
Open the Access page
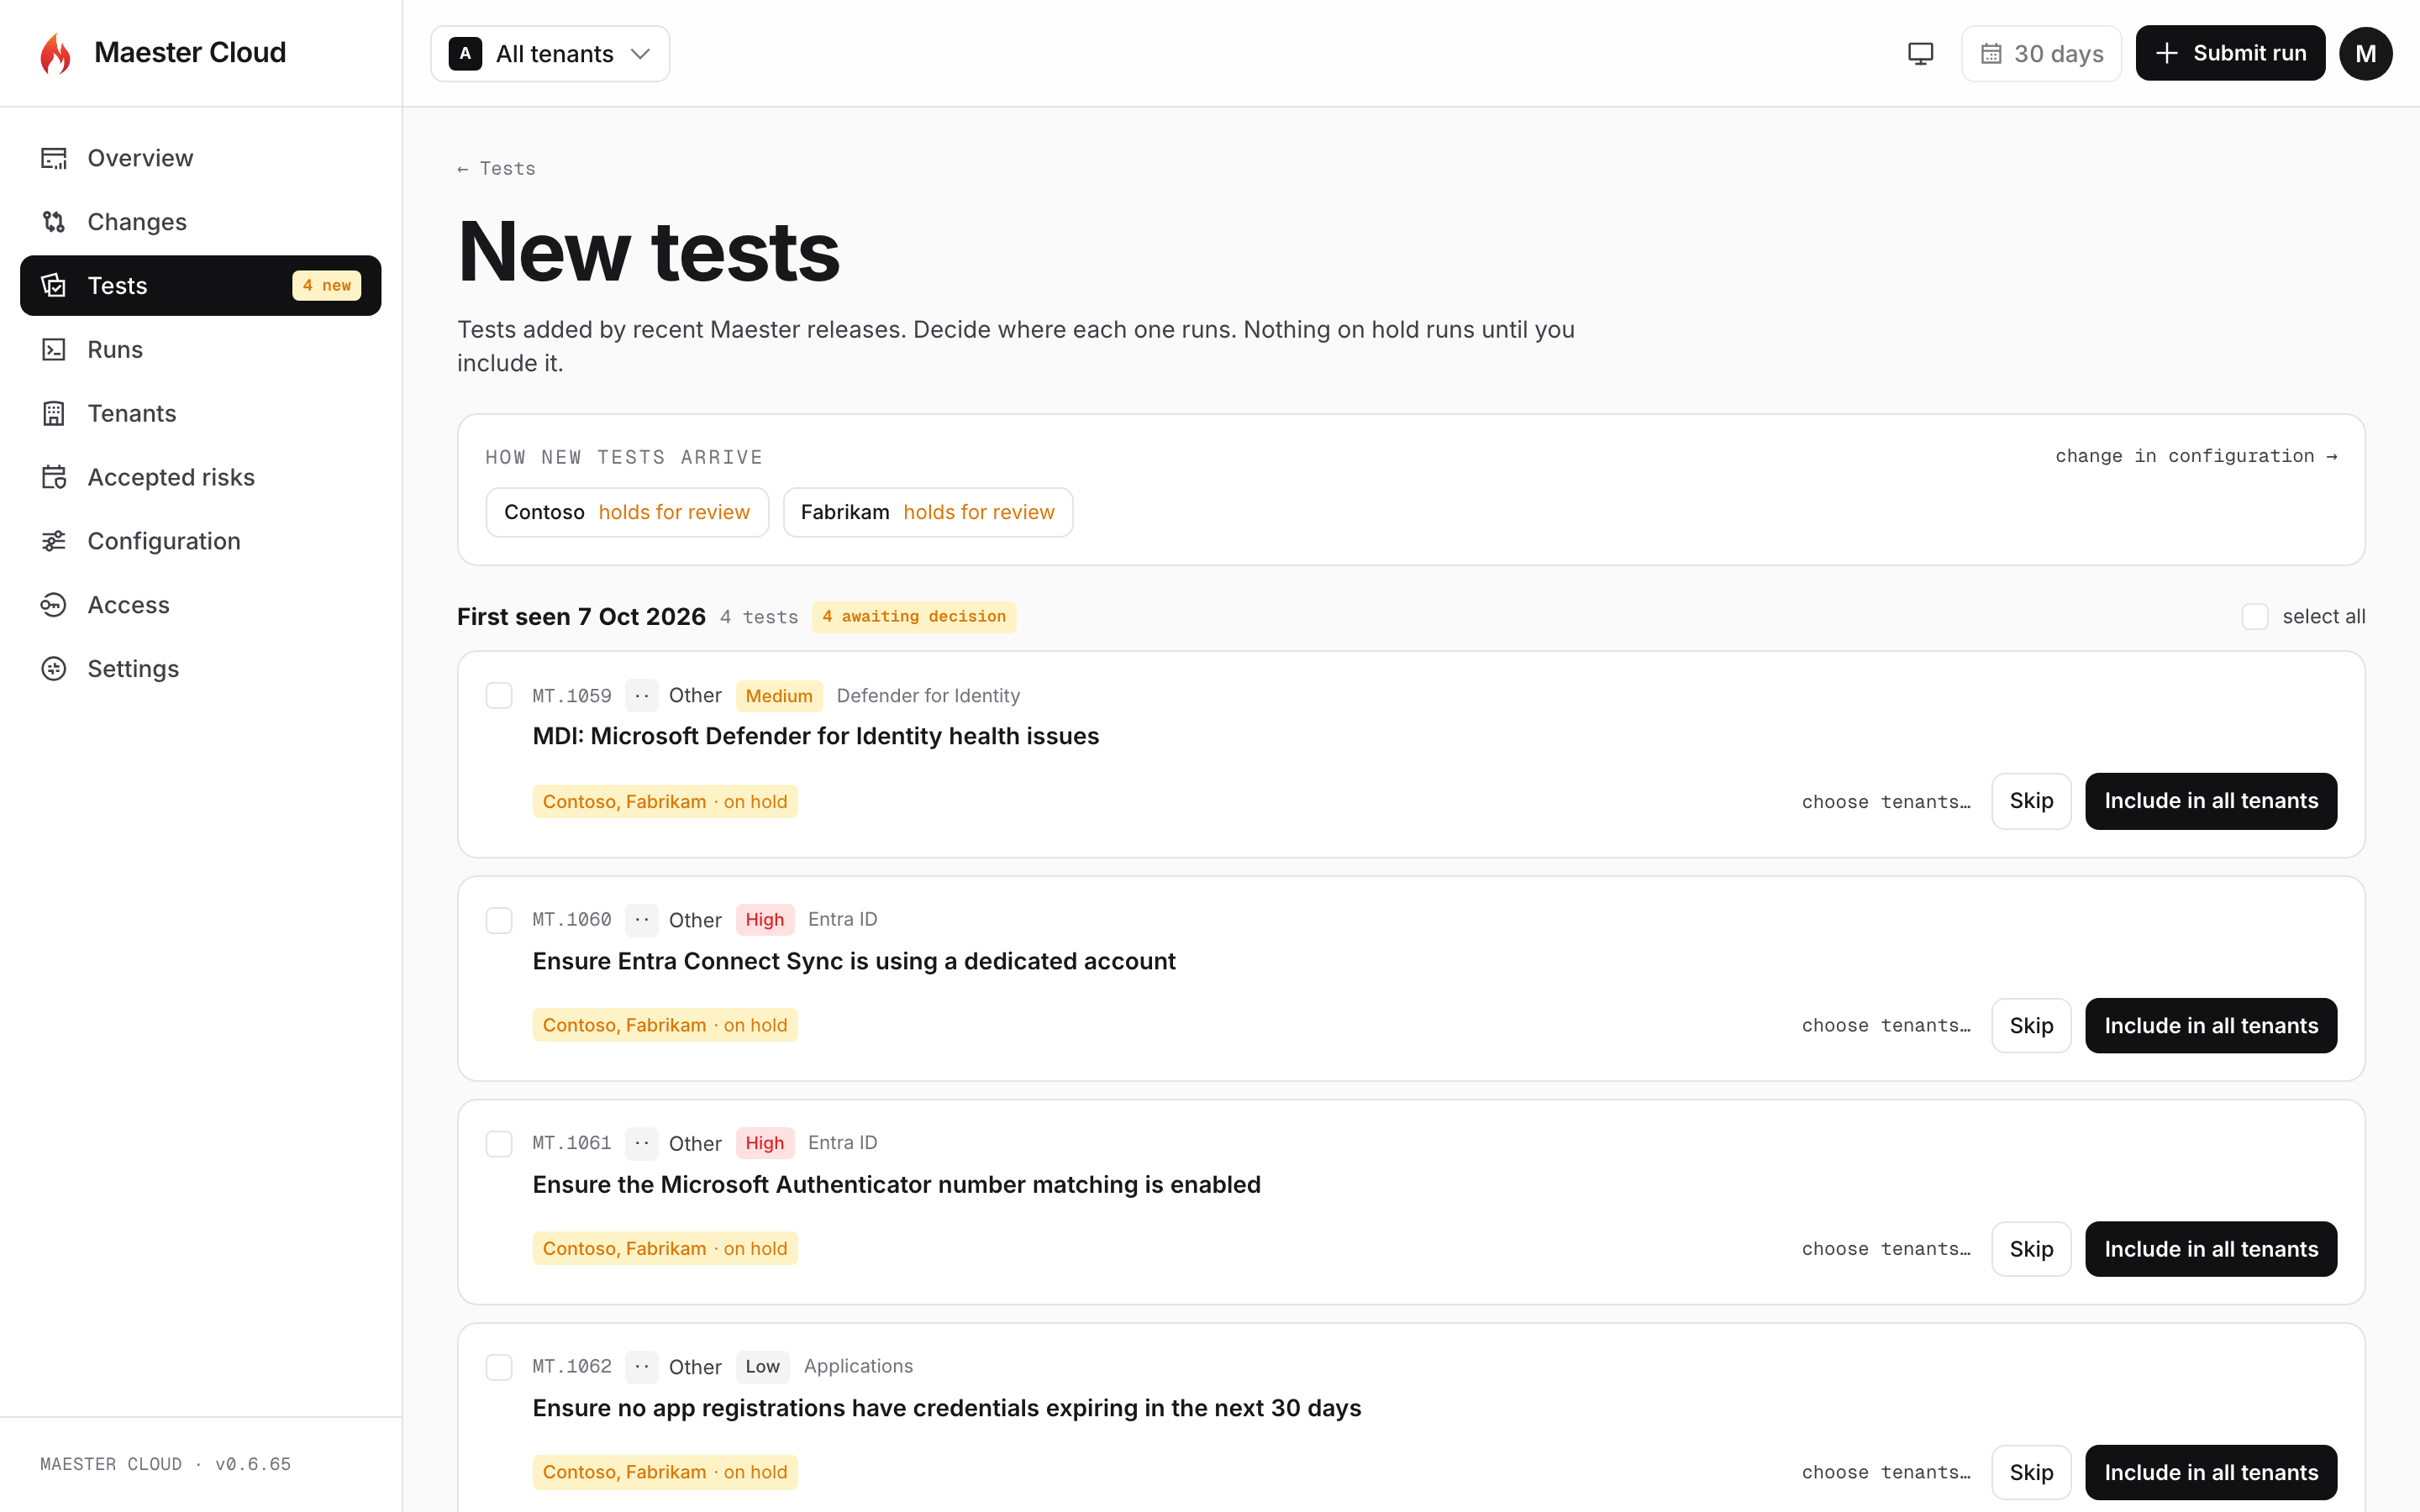pos(200,605)
